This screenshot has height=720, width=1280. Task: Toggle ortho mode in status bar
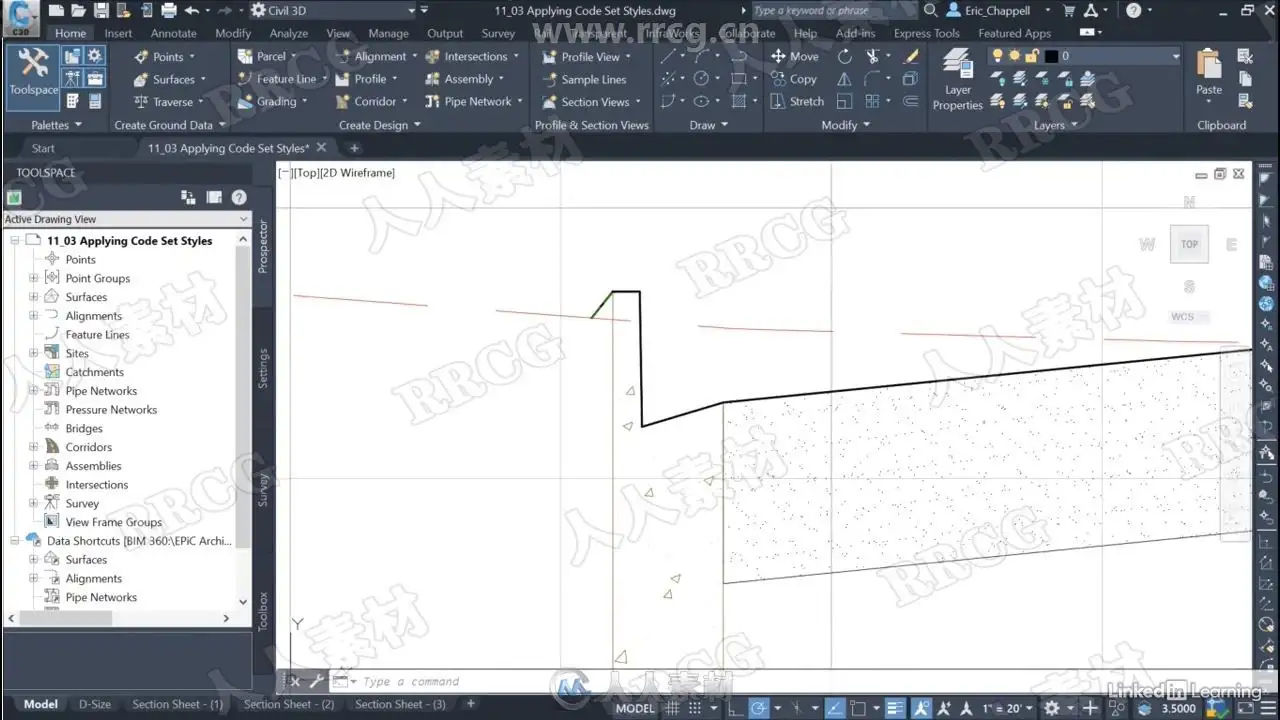click(736, 708)
